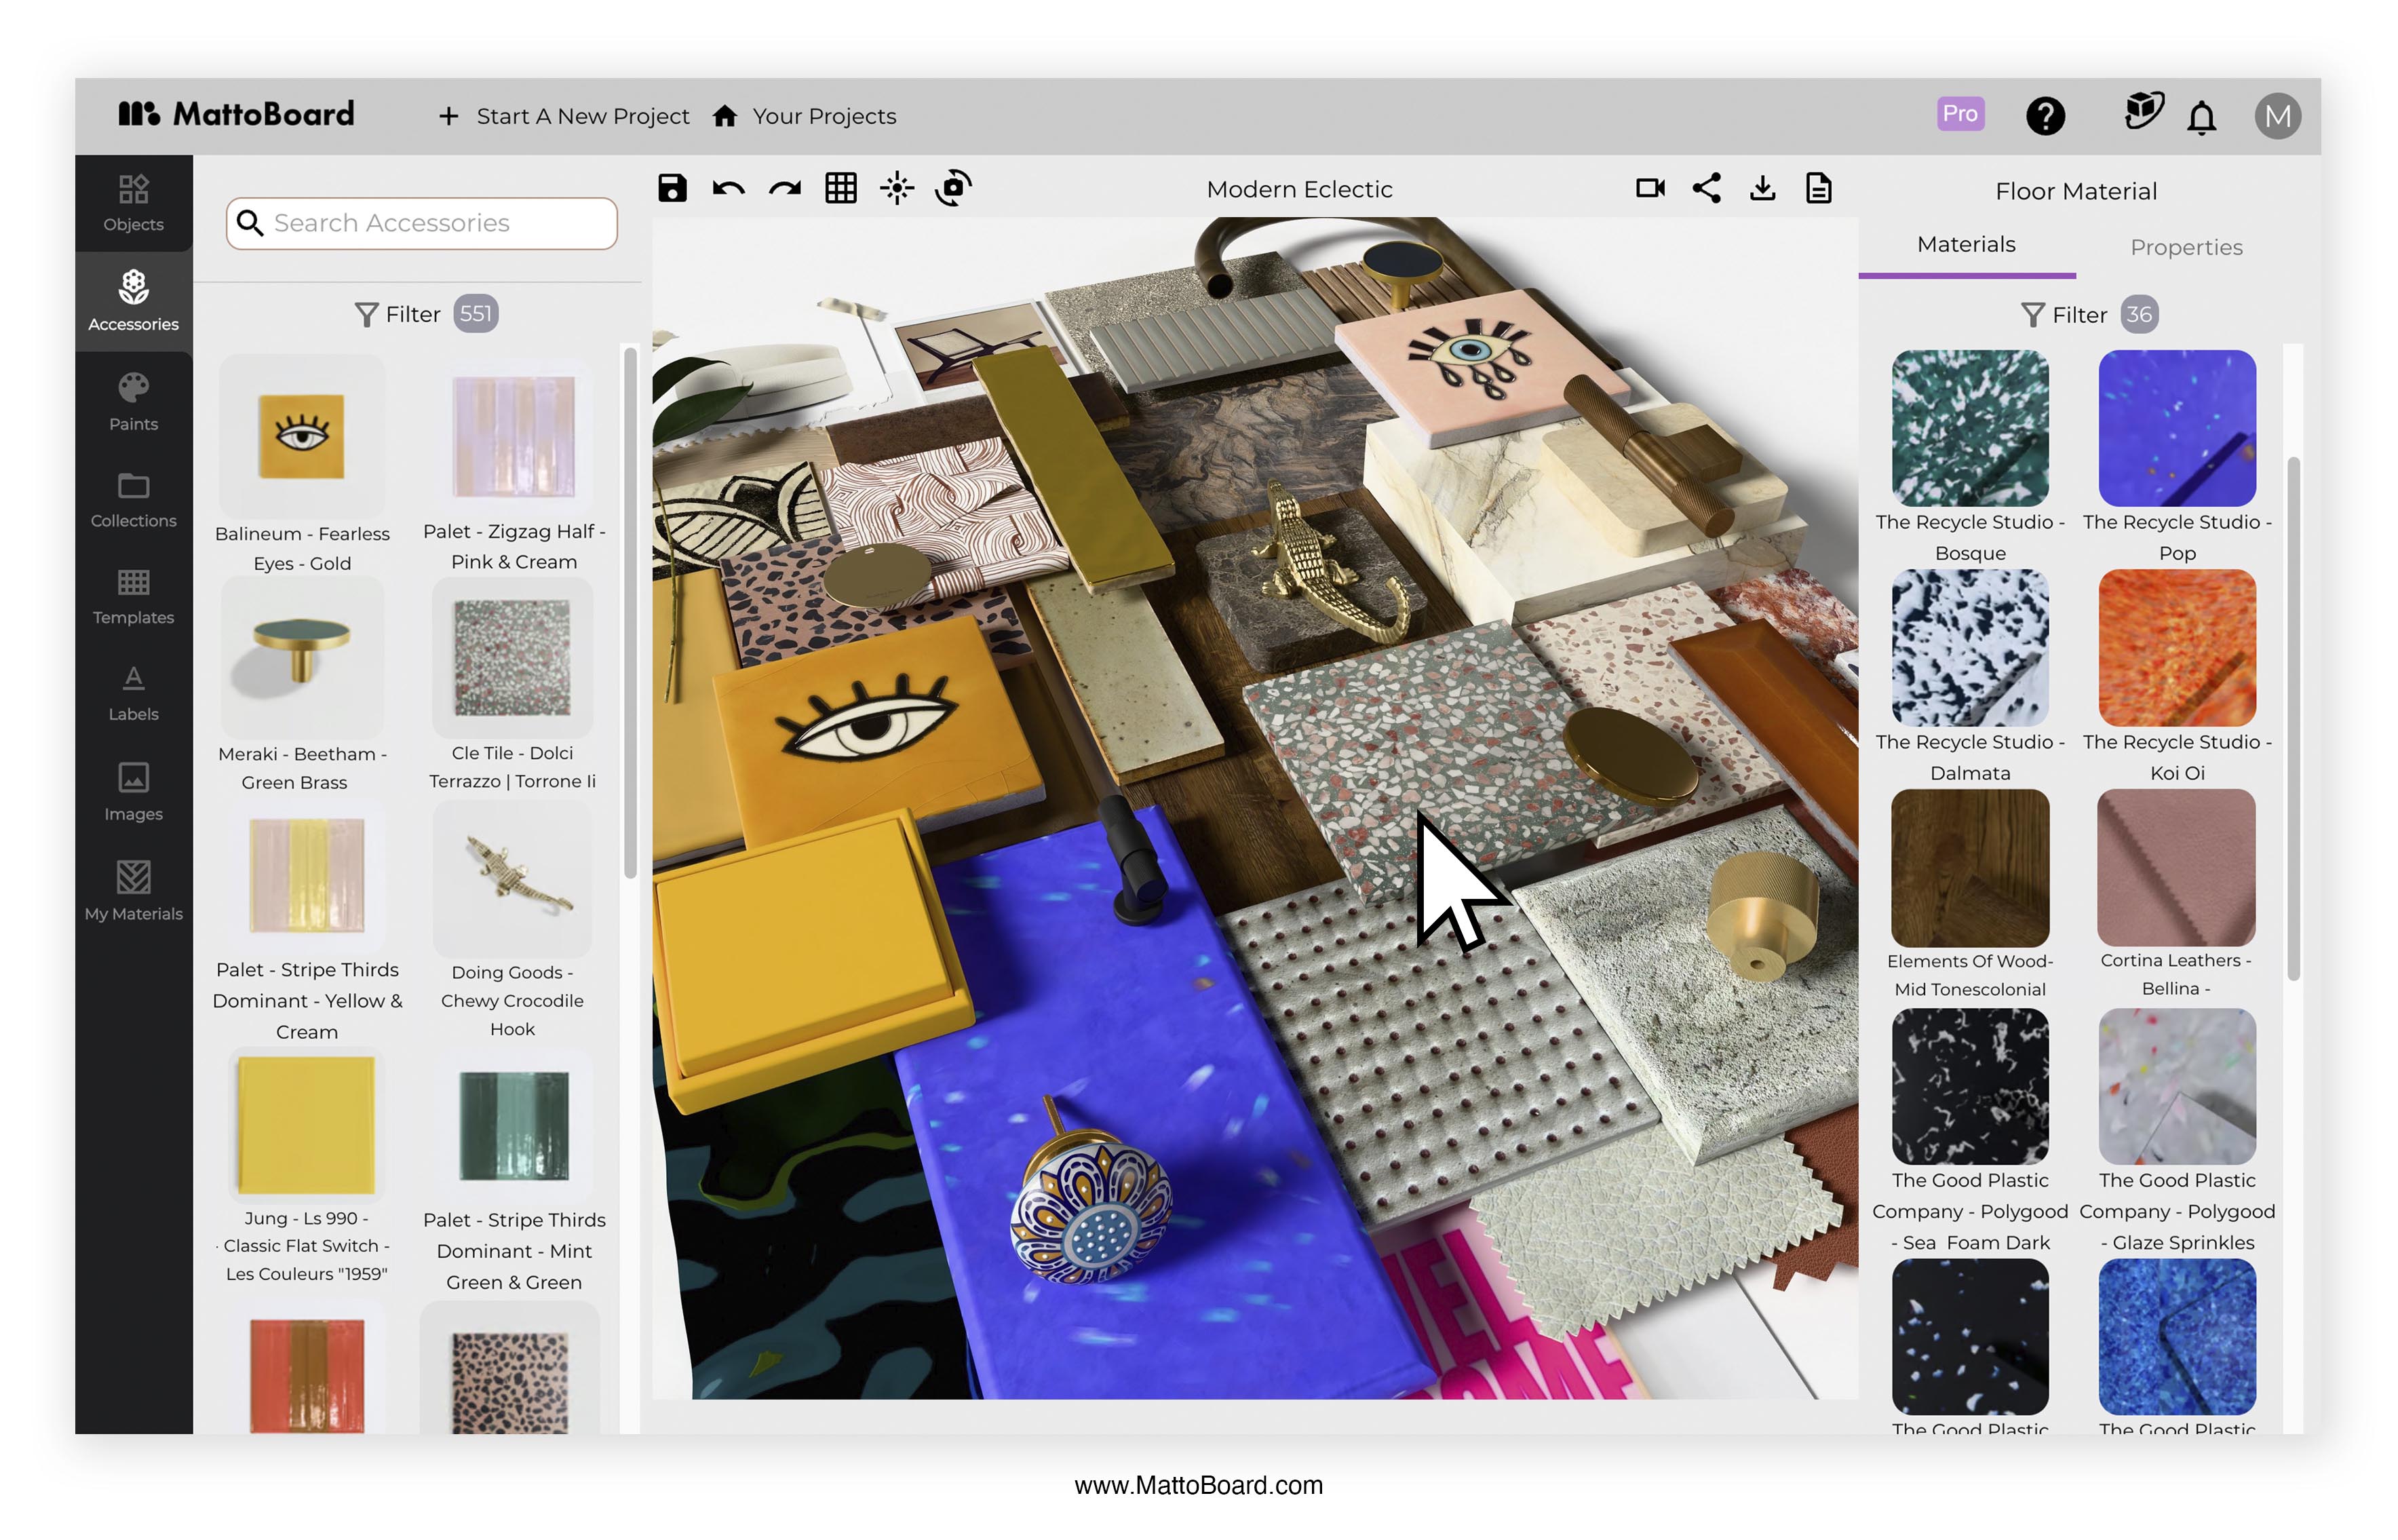Click the video camera icon
Screen dimensions: 2398x1540
pyautogui.click(x=1650, y=188)
